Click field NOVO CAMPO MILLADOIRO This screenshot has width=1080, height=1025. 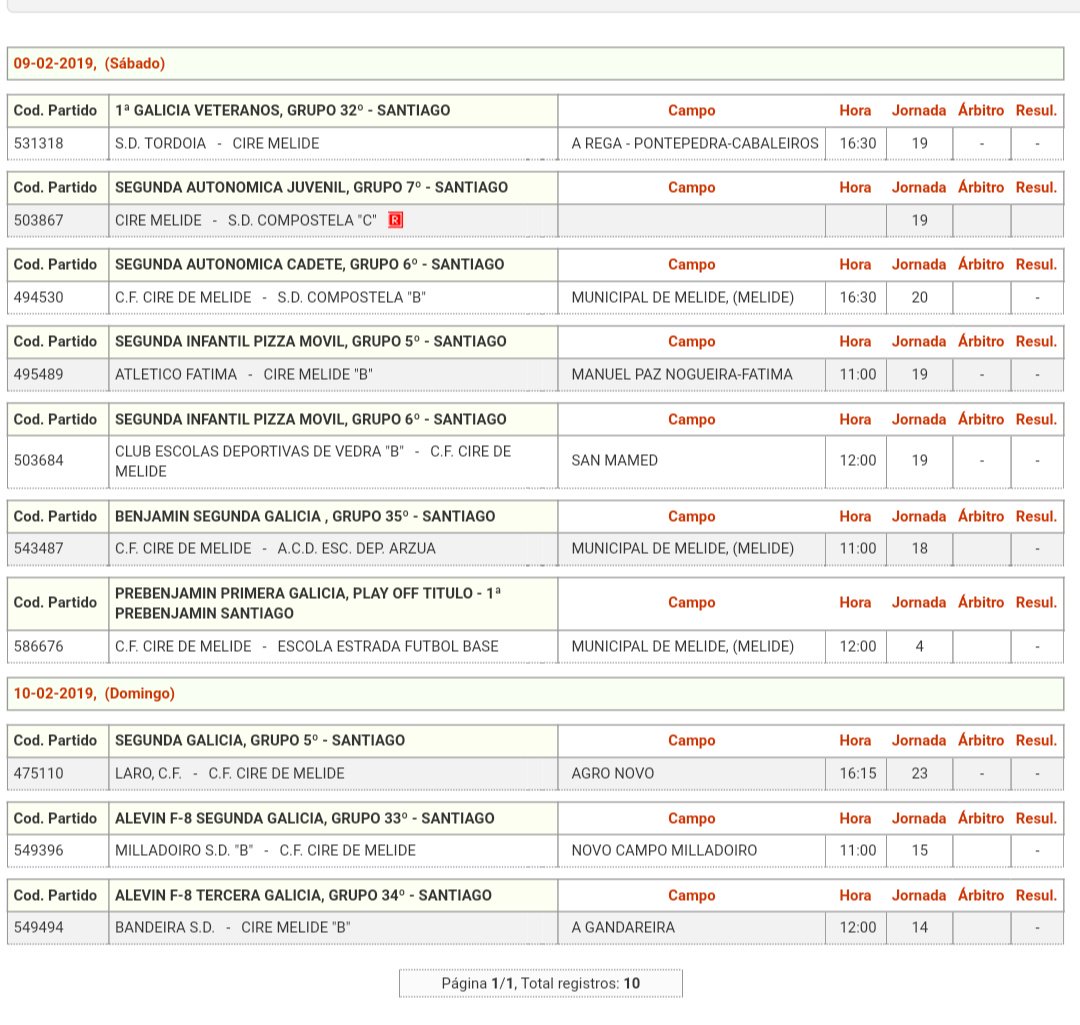click(664, 850)
